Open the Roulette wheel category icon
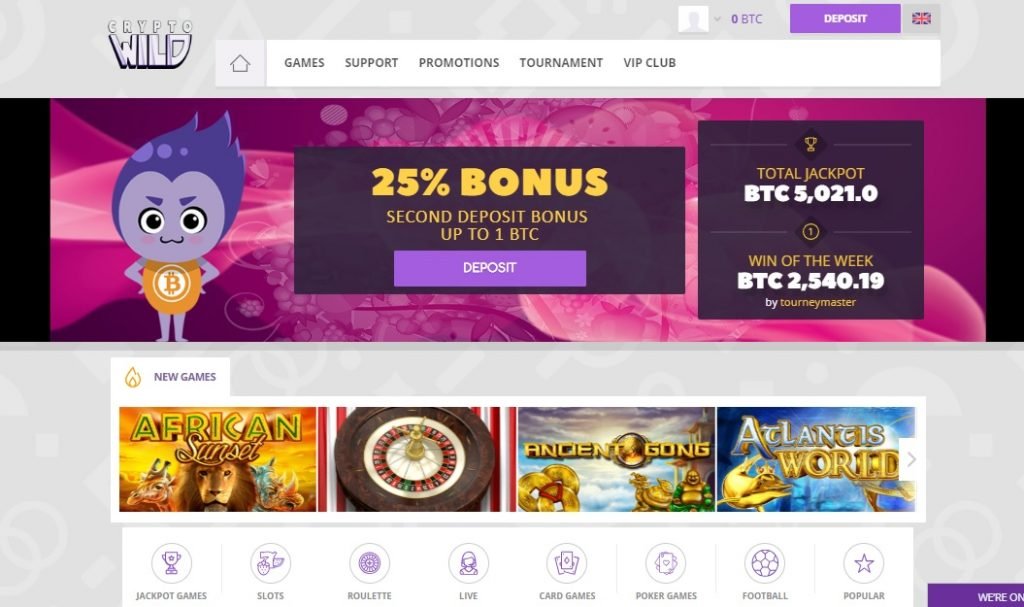The height and width of the screenshot is (607, 1024). [369, 563]
